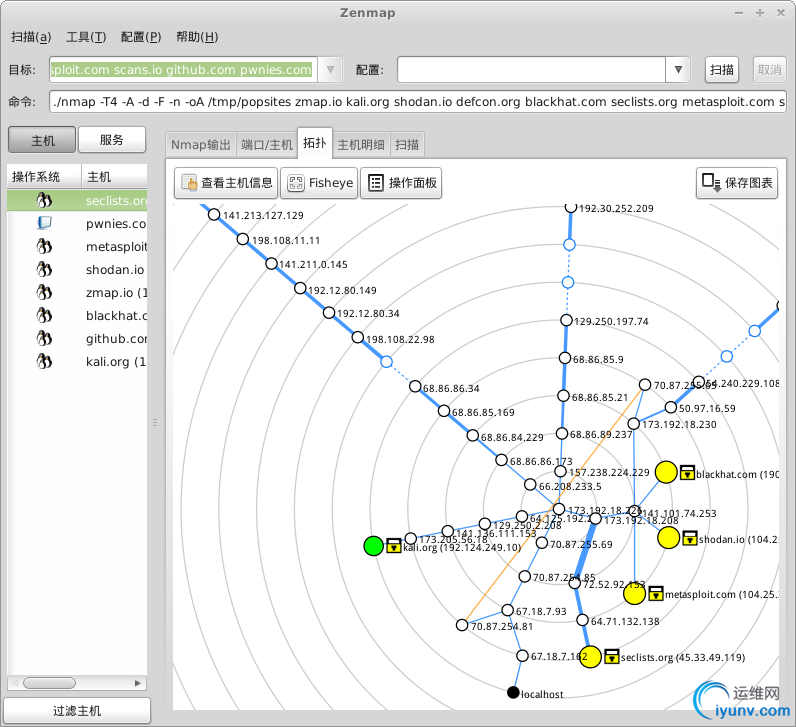Click the penguin icon beside shodan.io
Screen dimensions: 796x727
(x=44, y=269)
